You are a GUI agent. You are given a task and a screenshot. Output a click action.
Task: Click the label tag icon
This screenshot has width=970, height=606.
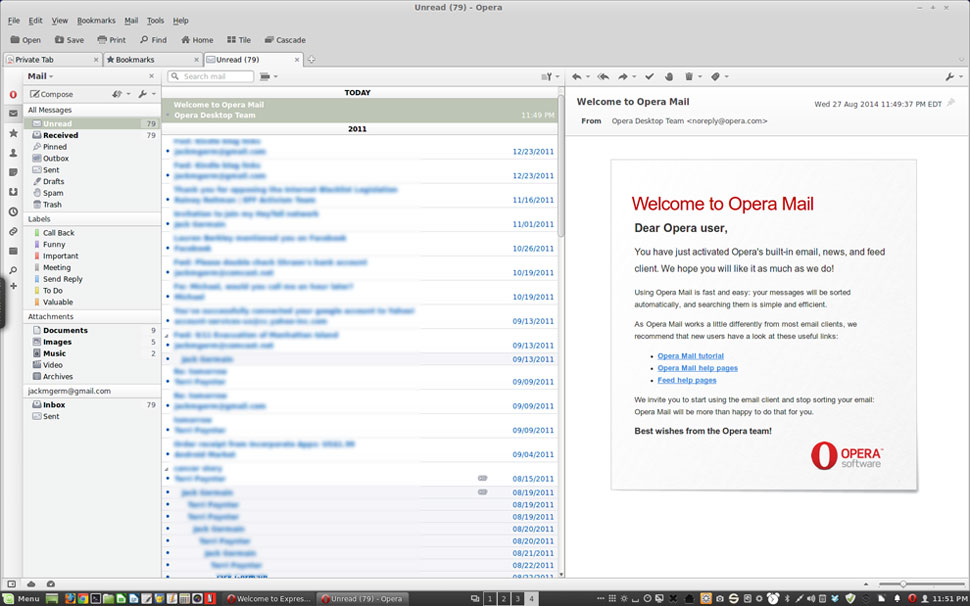(x=716, y=77)
